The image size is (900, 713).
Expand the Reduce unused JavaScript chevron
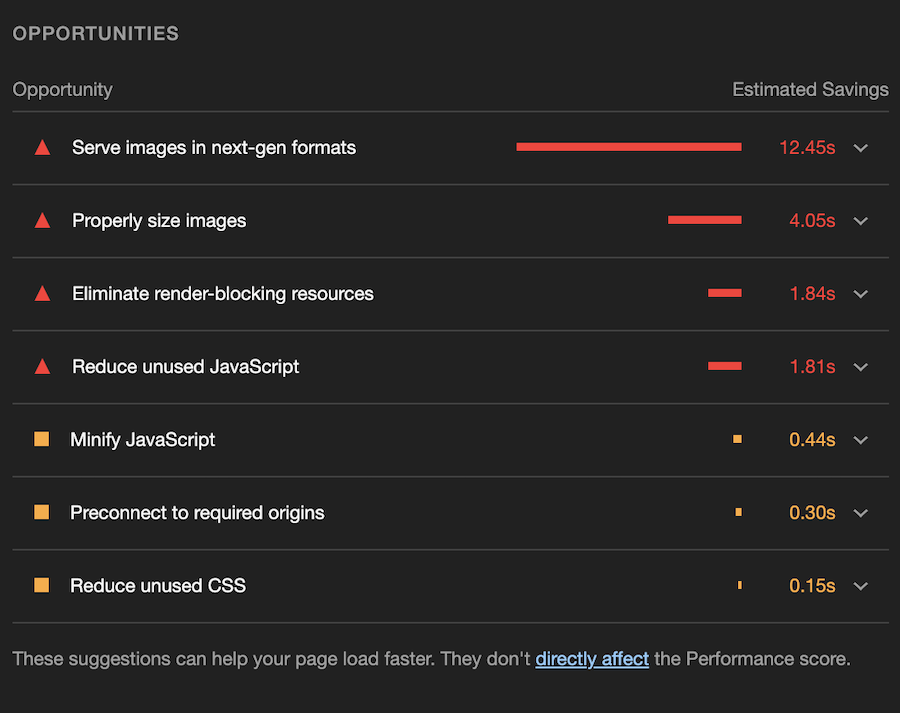point(860,367)
